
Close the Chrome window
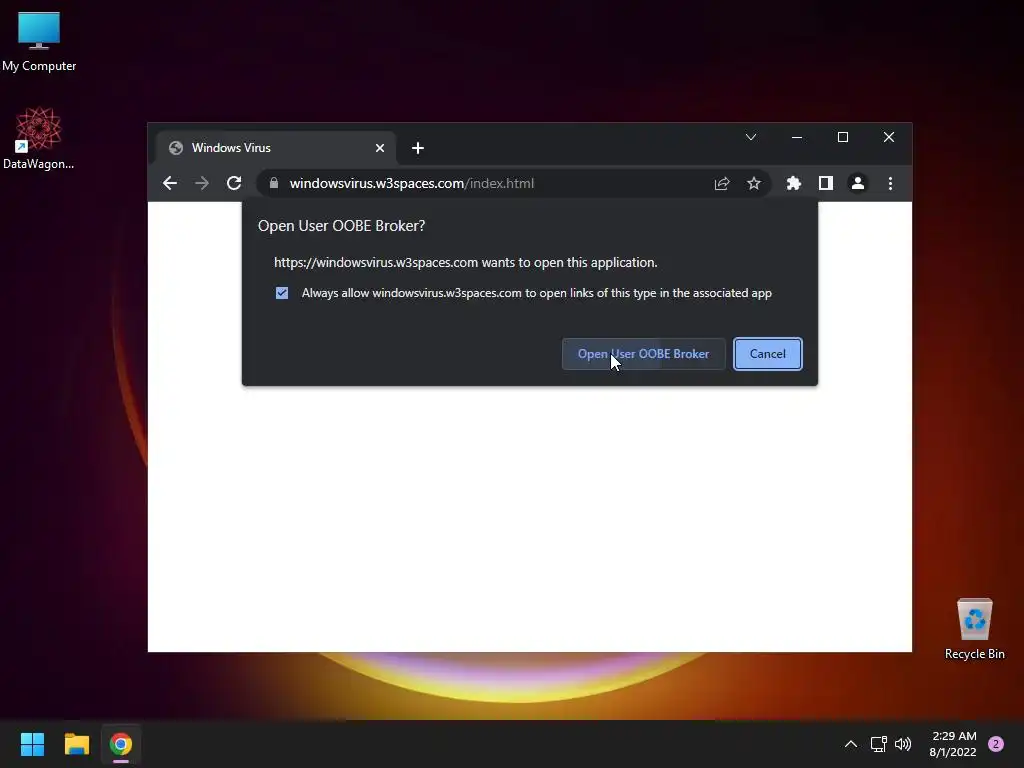[889, 137]
